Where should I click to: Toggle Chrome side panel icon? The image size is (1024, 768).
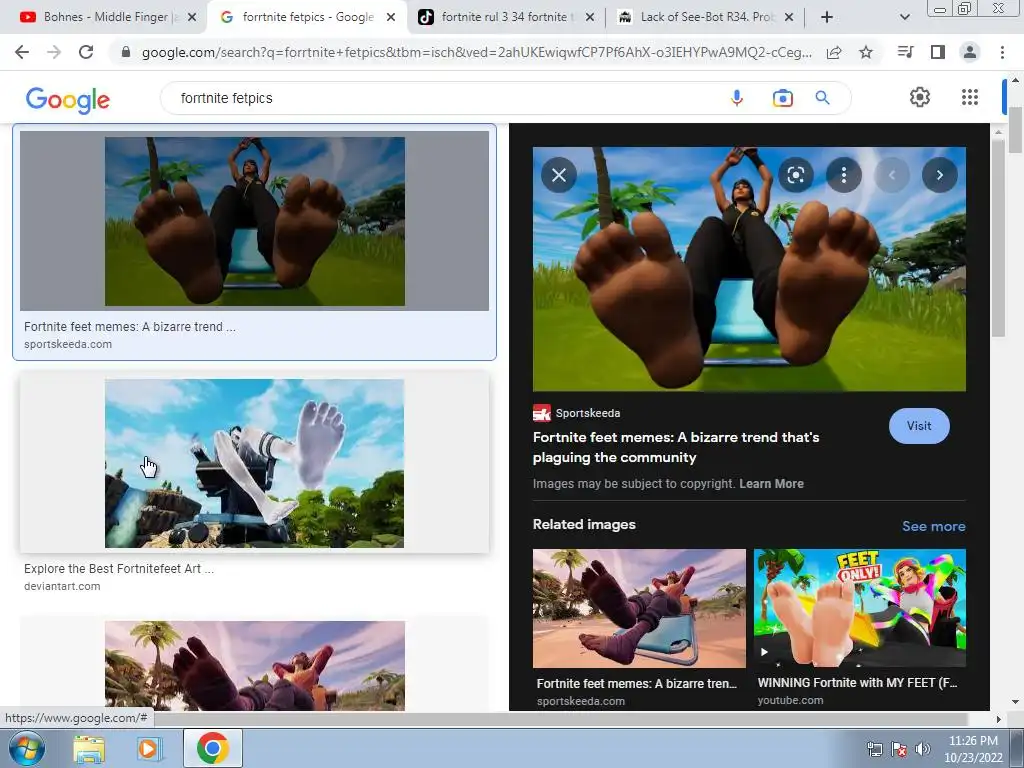tap(938, 52)
